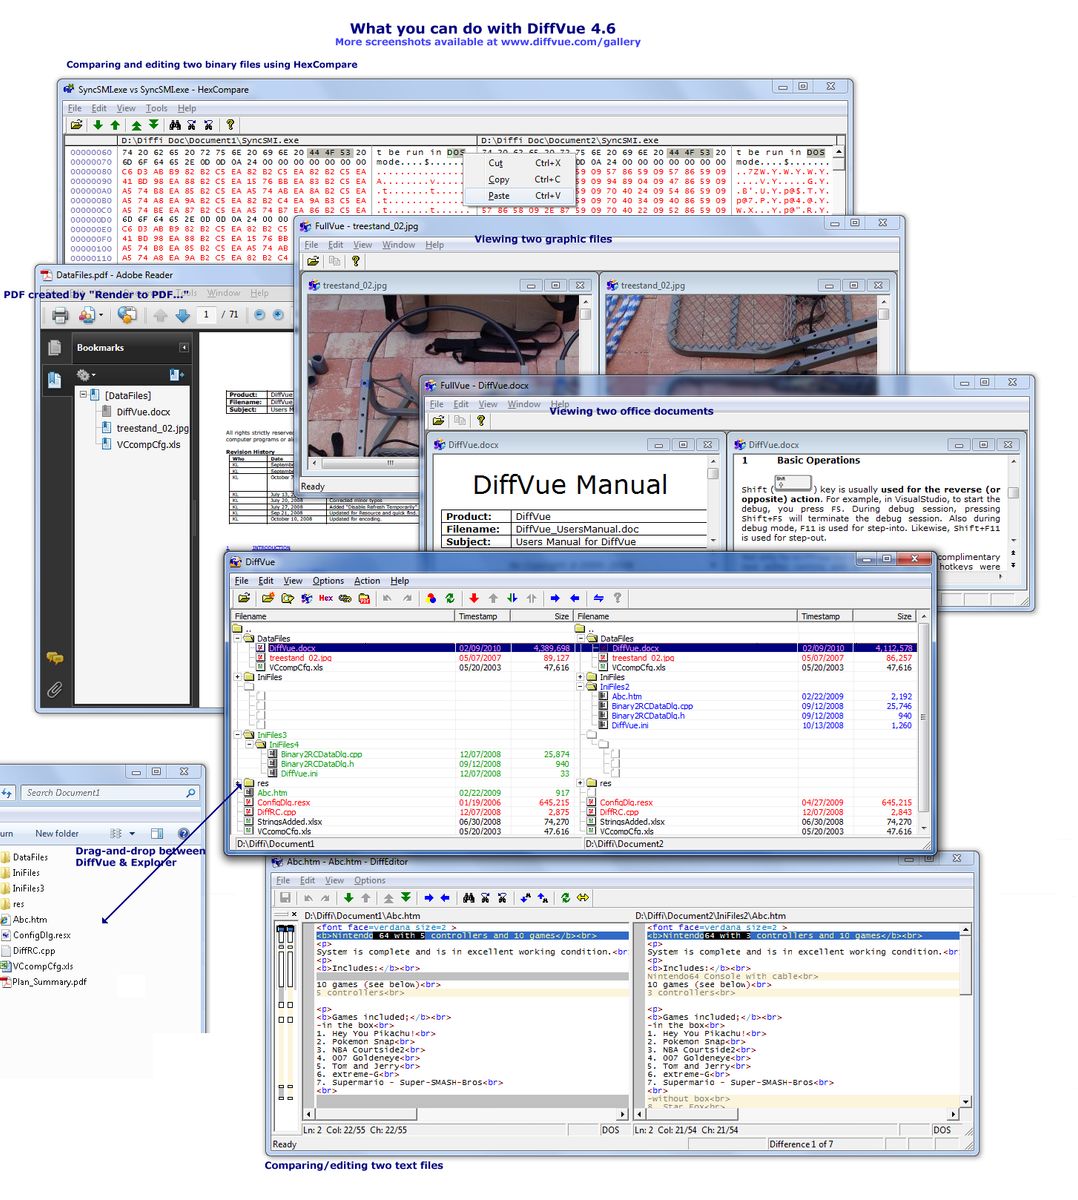The image size is (1078, 1200).
Task: Save the file in DiffEditor with the disk icon
Action: click(287, 897)
